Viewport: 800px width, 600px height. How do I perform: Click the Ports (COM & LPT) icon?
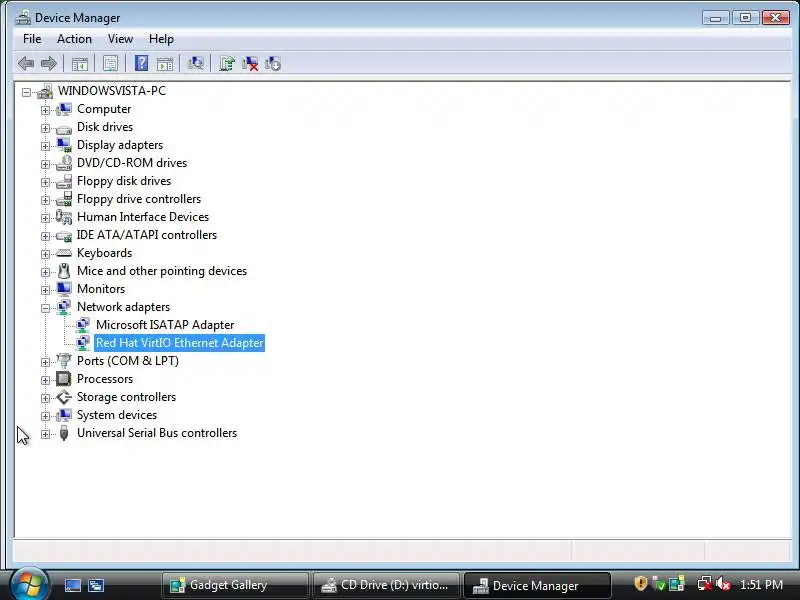(x=64, y=361)
